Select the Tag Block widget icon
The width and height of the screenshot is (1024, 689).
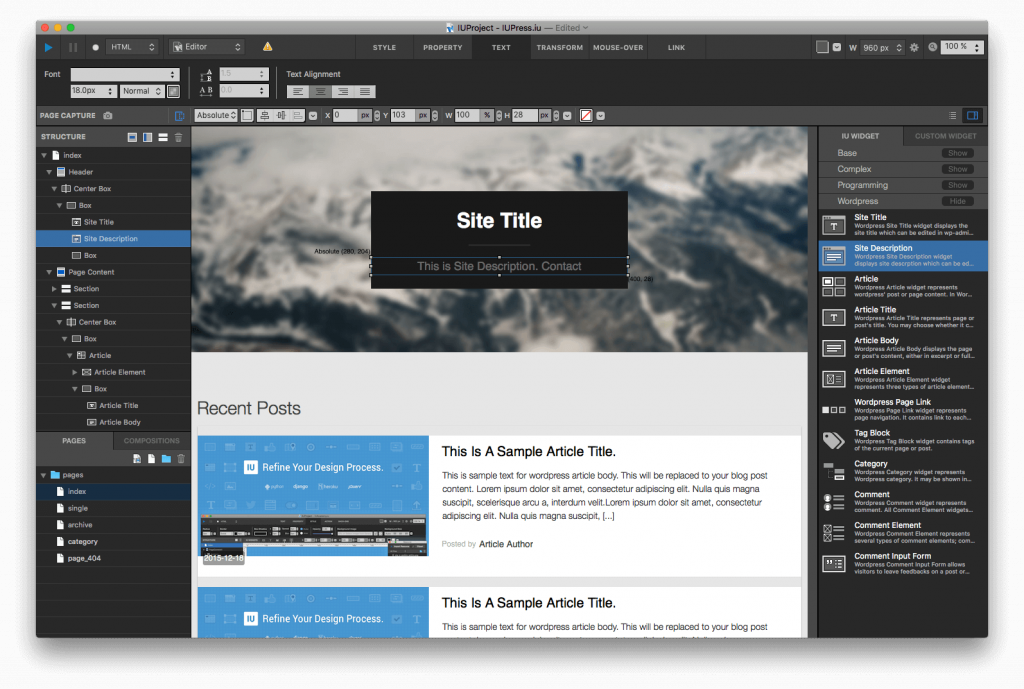pos(833,441)
